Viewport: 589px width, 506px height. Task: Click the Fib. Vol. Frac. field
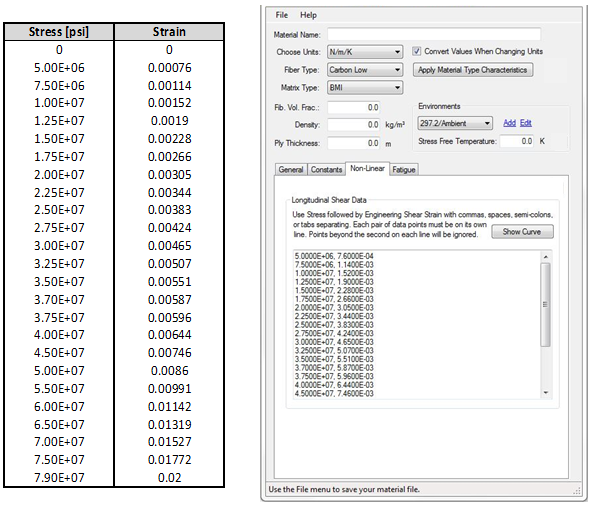pyautogui.click(x=353, y=107)
